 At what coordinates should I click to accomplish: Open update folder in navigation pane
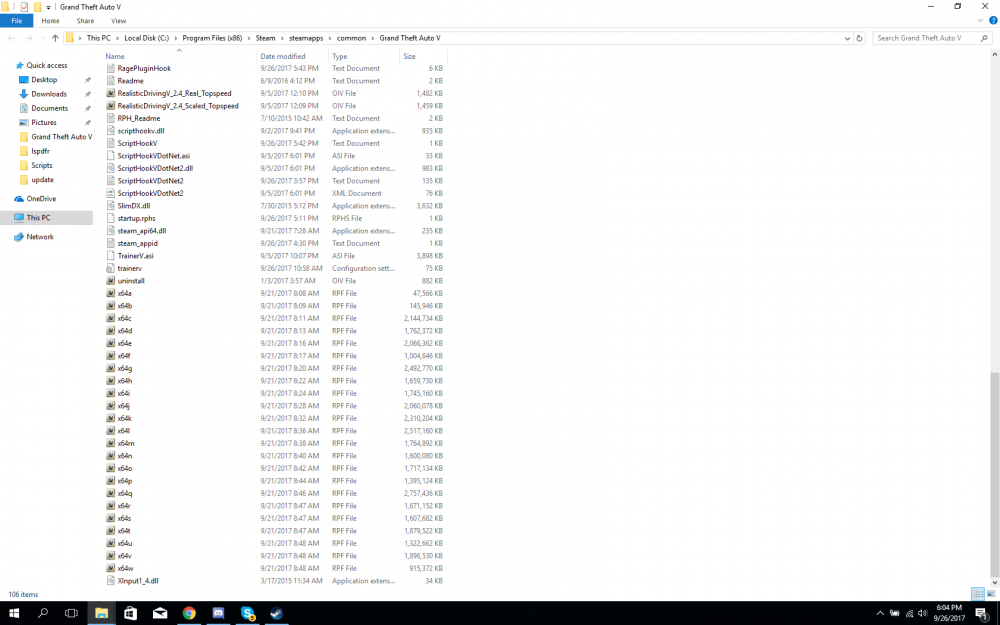coord(42,180)
